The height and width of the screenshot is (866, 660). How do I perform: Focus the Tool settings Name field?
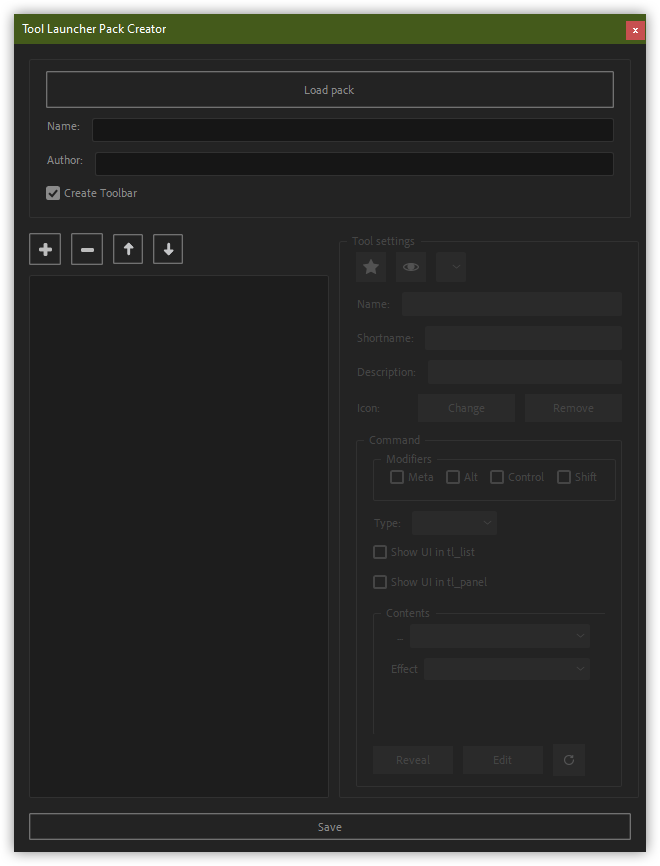click(512, 304)
